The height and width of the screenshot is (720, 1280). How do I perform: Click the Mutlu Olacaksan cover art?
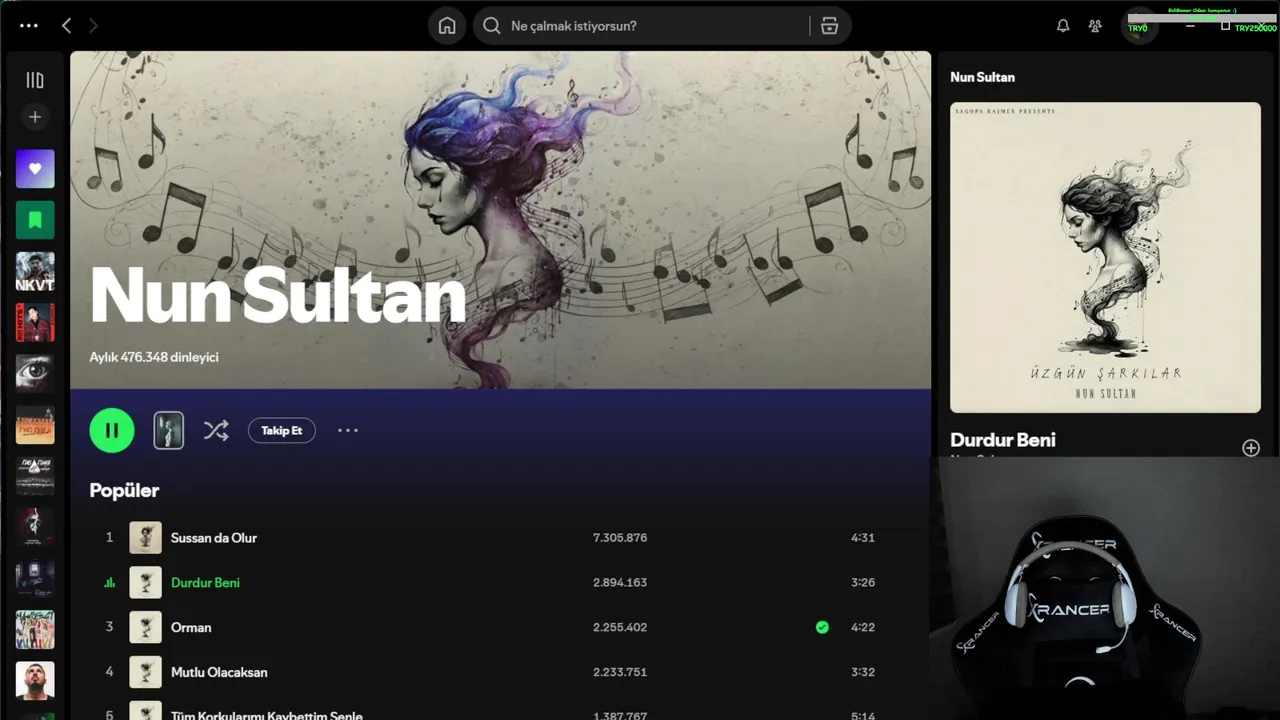[145, 672]
